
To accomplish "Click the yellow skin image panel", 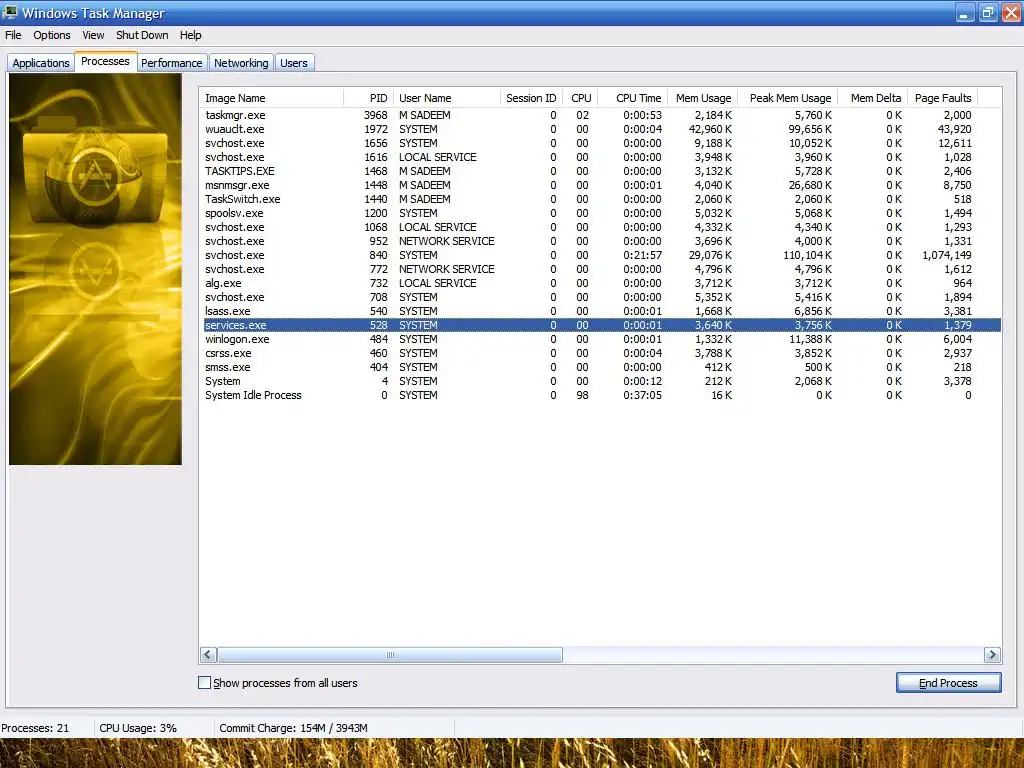I will [x=95, y=269].
